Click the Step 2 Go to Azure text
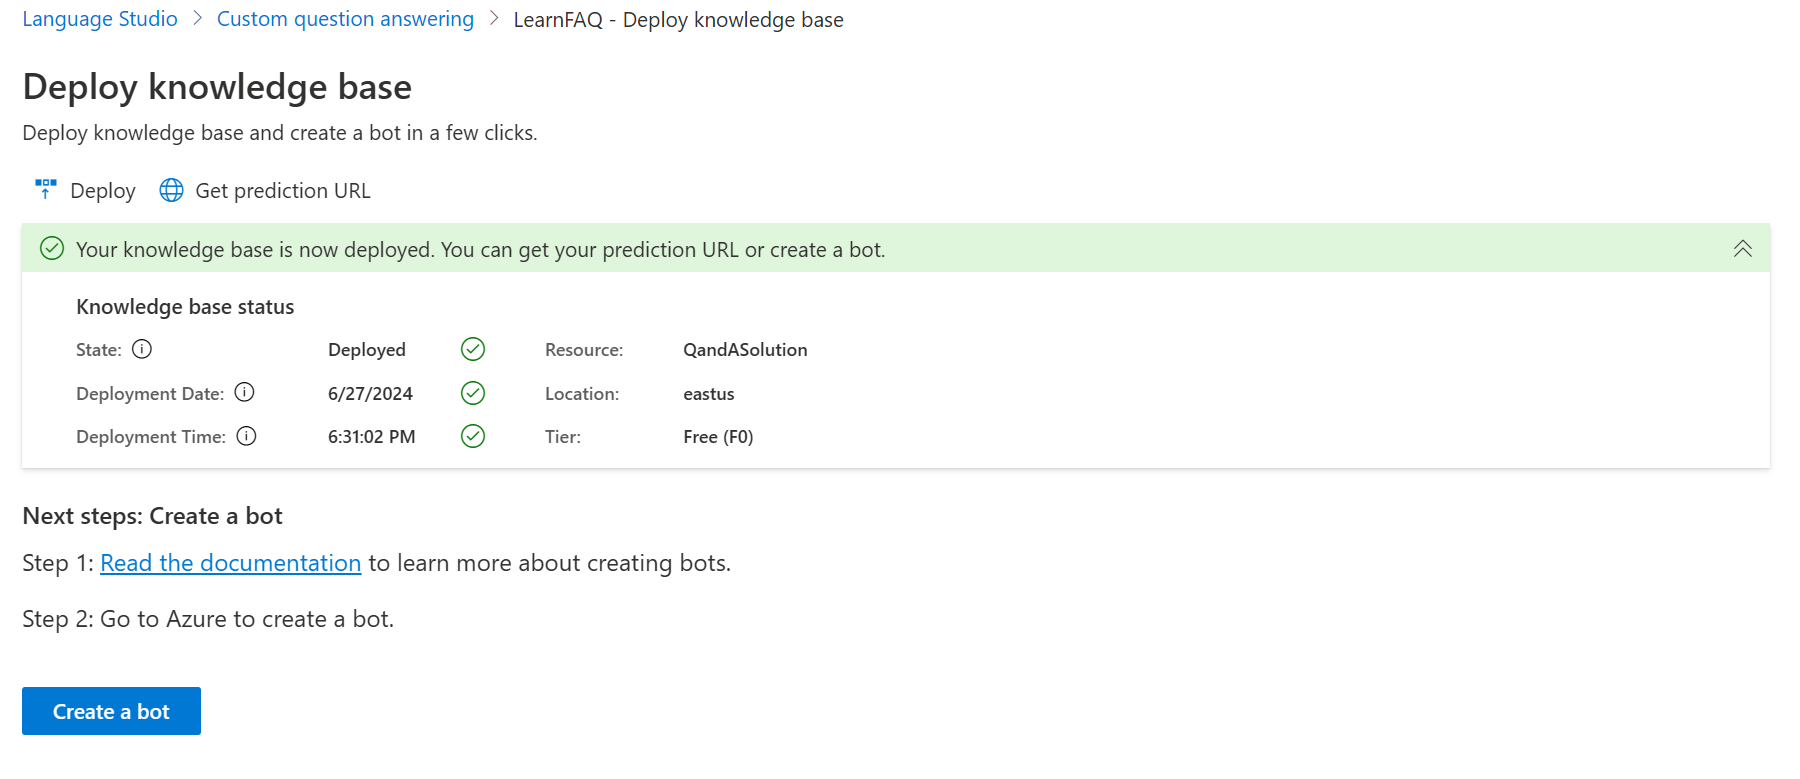Image resolution: width=1800 pixels, height=779 pixels. coord(208,619)
